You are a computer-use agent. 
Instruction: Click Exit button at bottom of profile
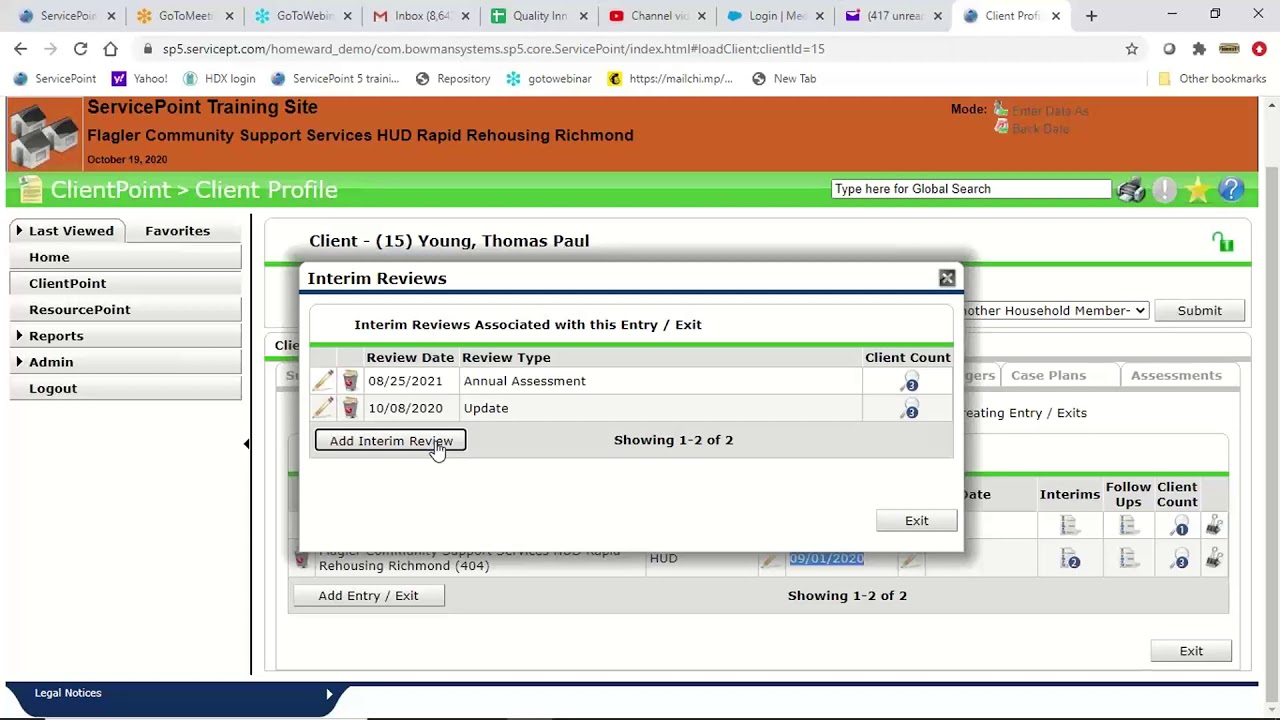(1191, 651)
